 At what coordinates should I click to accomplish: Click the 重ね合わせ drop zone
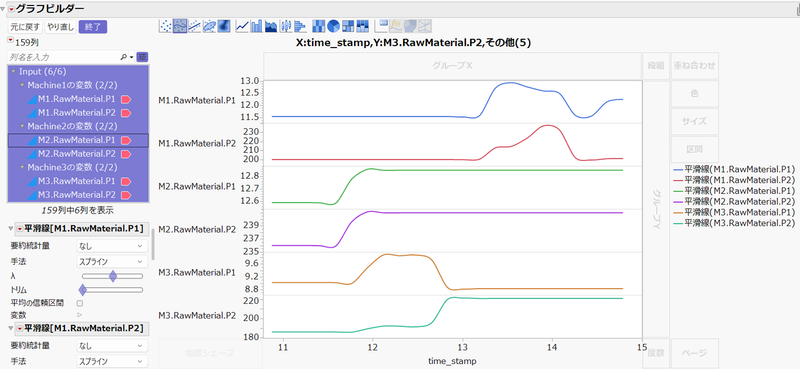(x=694, y=66)
